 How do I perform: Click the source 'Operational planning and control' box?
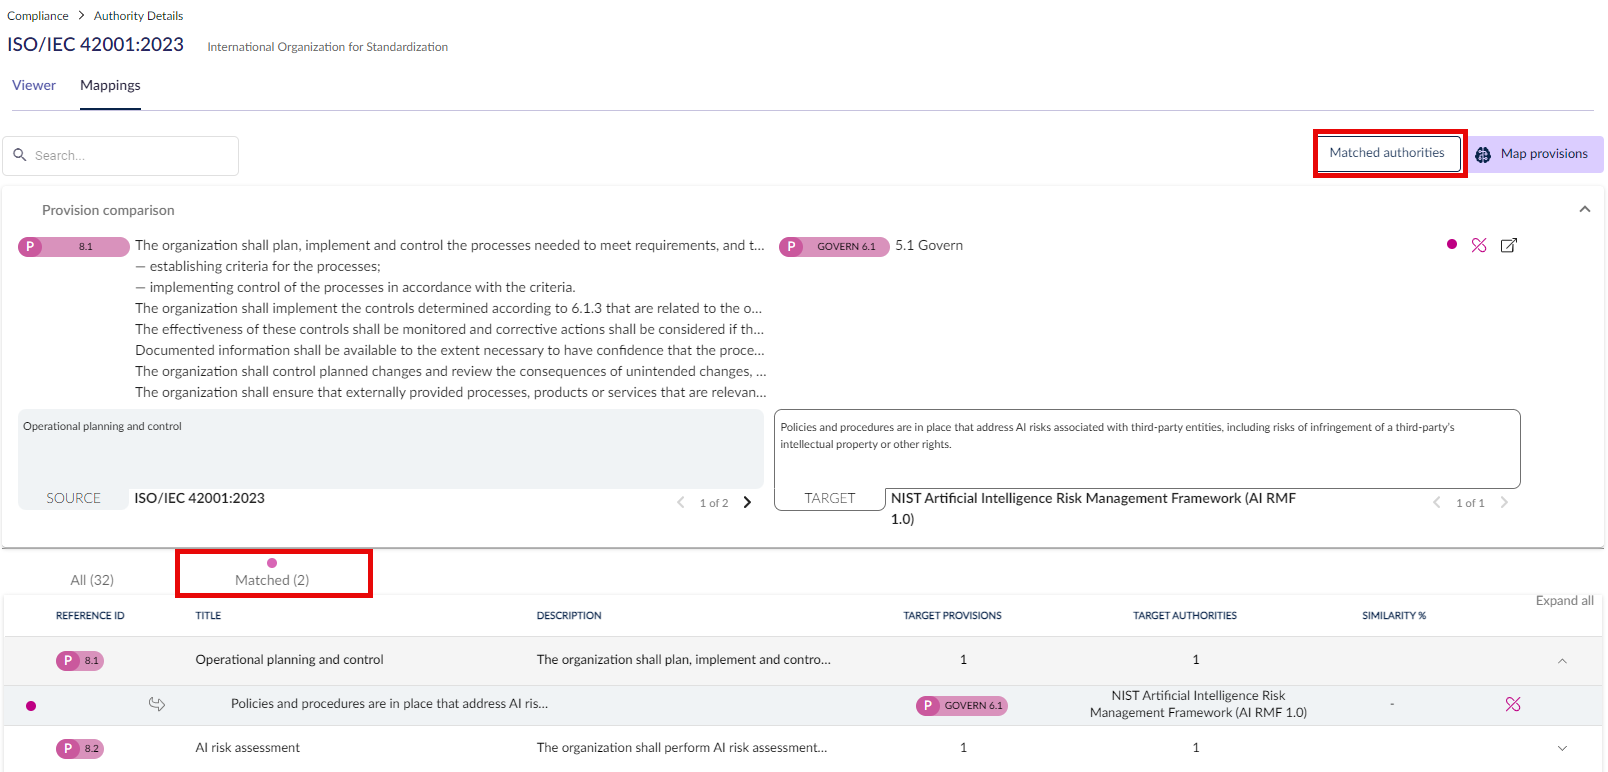(391, 448)
